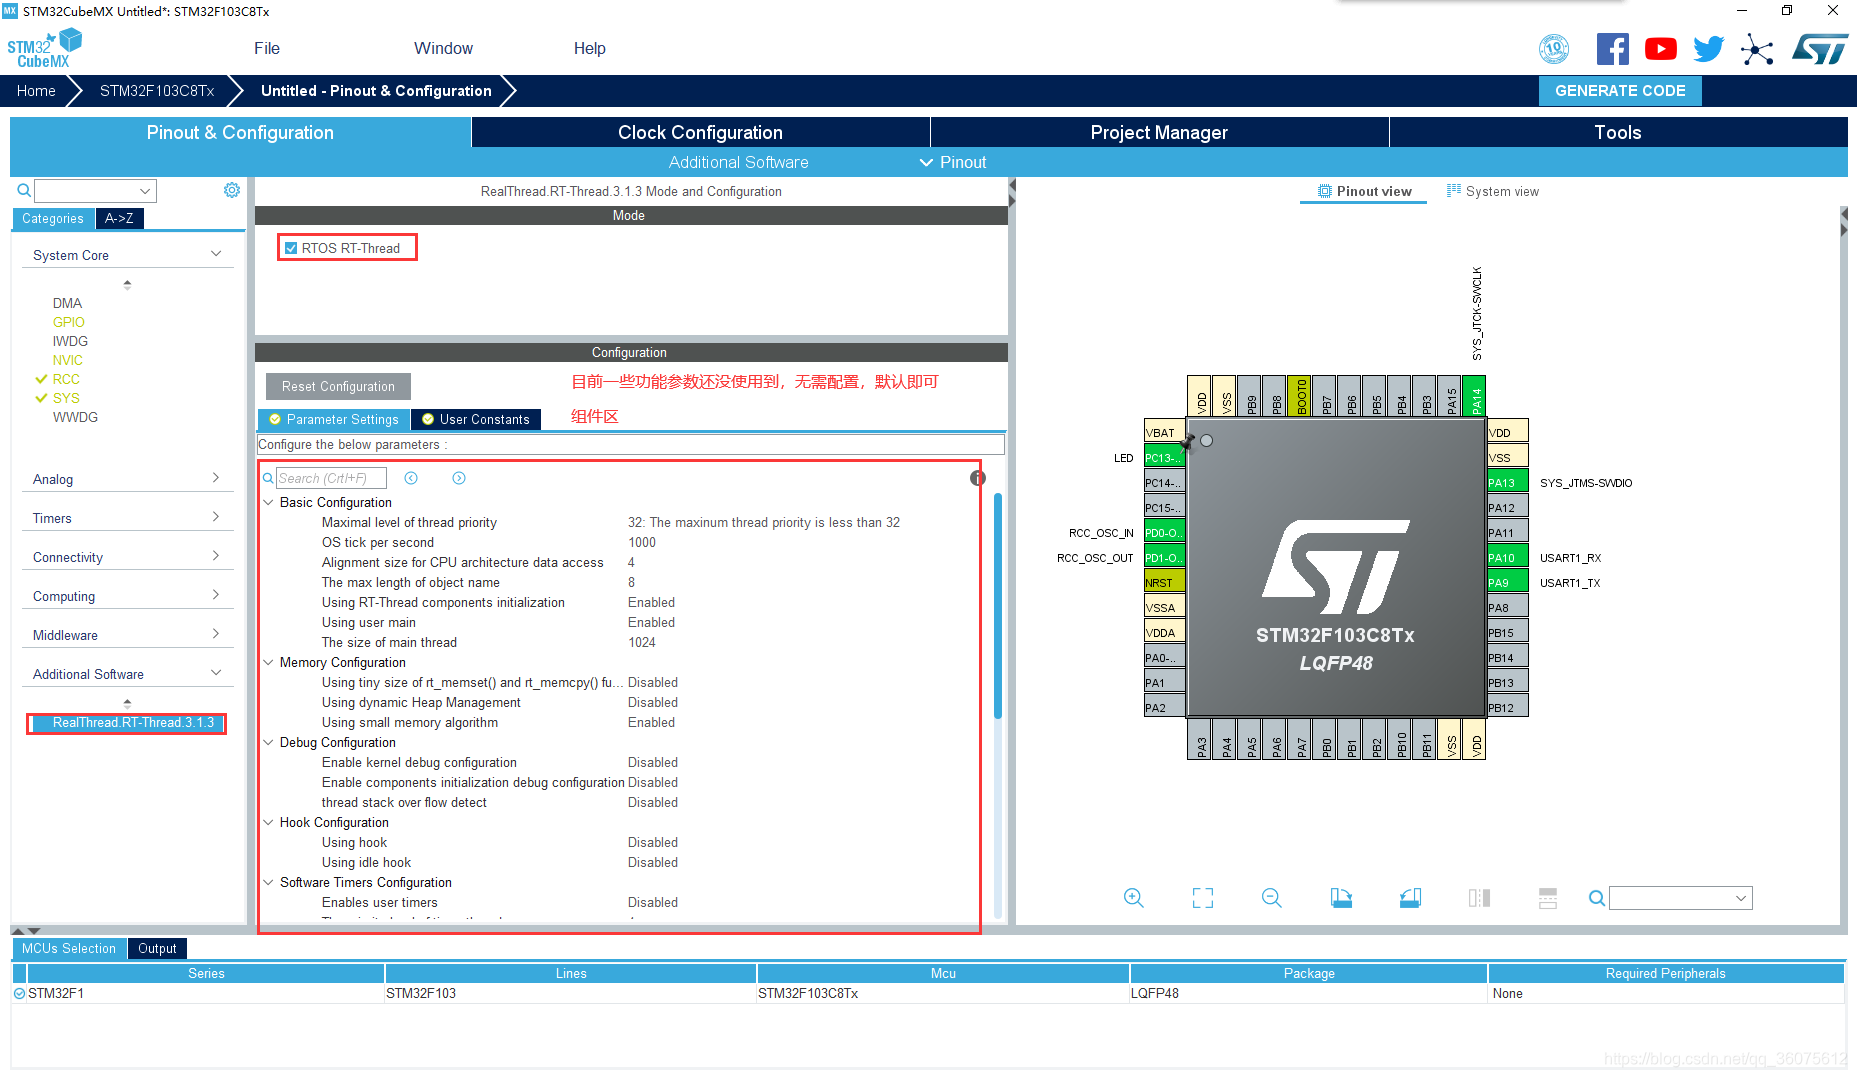Collapse the Memory Configuration group
The height and width of the screenshot is (1077, 1857).
[x=268, y=662]
